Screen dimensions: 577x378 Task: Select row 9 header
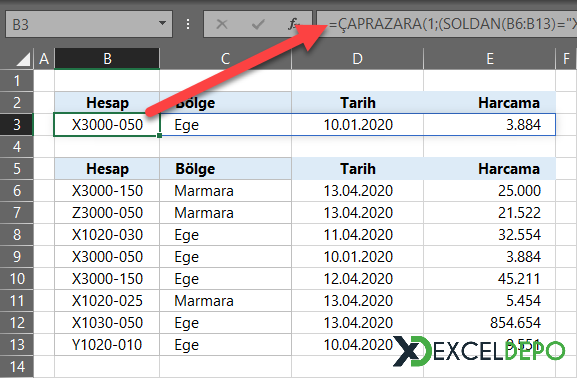pos(17,257)
